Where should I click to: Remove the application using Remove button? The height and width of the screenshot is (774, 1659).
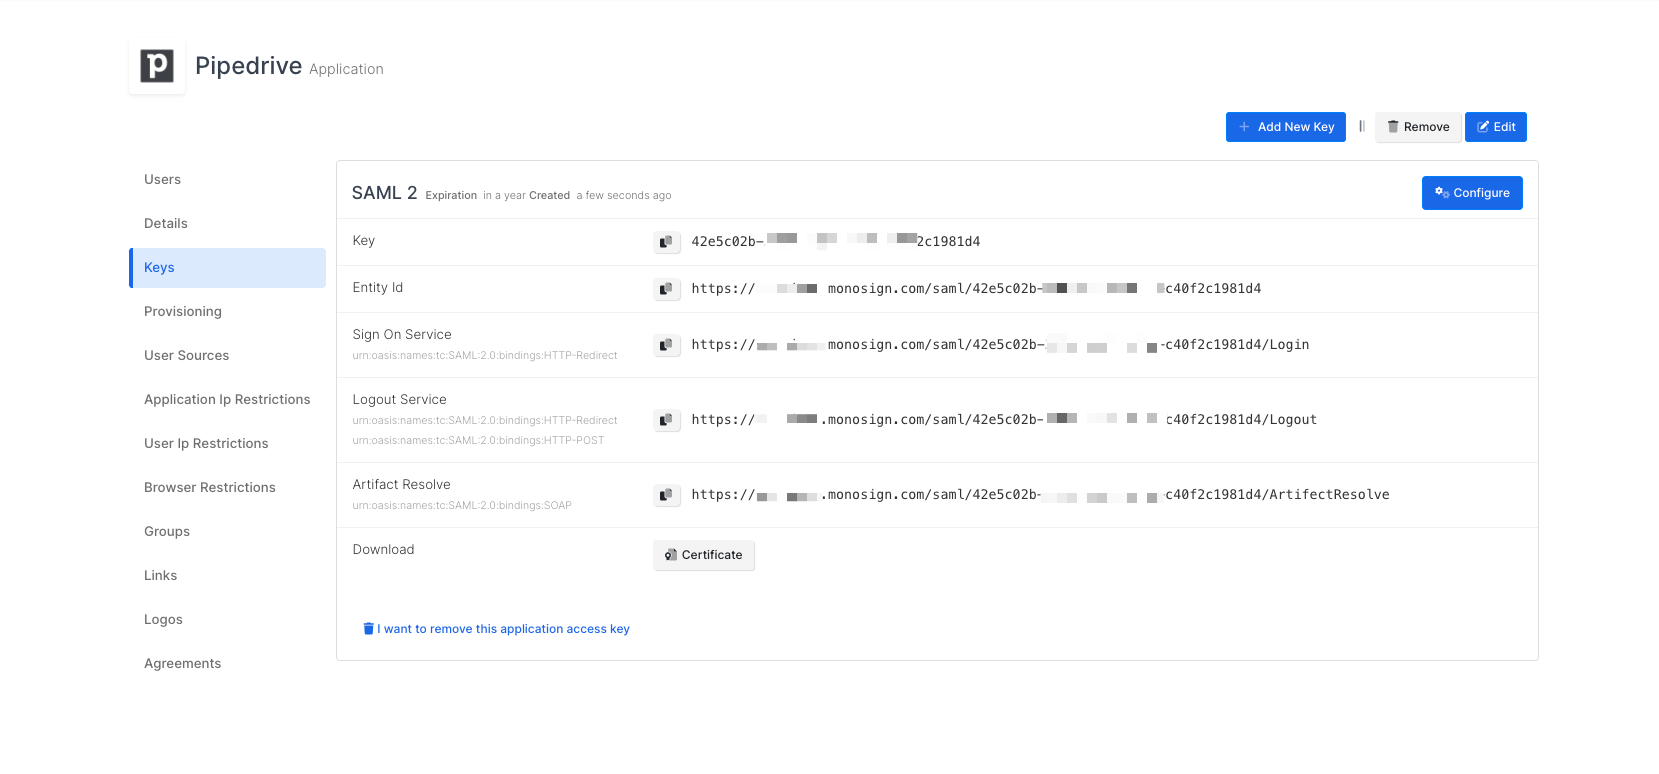[x=1418, y=127]
